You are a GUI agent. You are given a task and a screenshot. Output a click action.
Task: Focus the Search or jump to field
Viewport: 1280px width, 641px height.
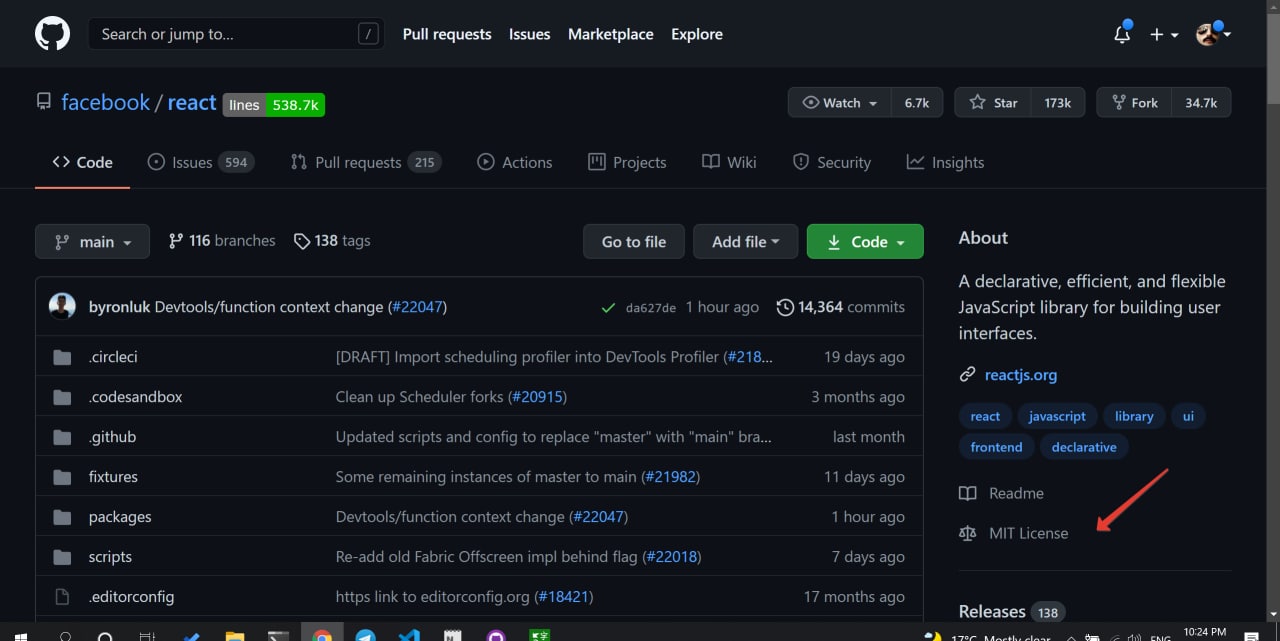(x=236, y=34)
